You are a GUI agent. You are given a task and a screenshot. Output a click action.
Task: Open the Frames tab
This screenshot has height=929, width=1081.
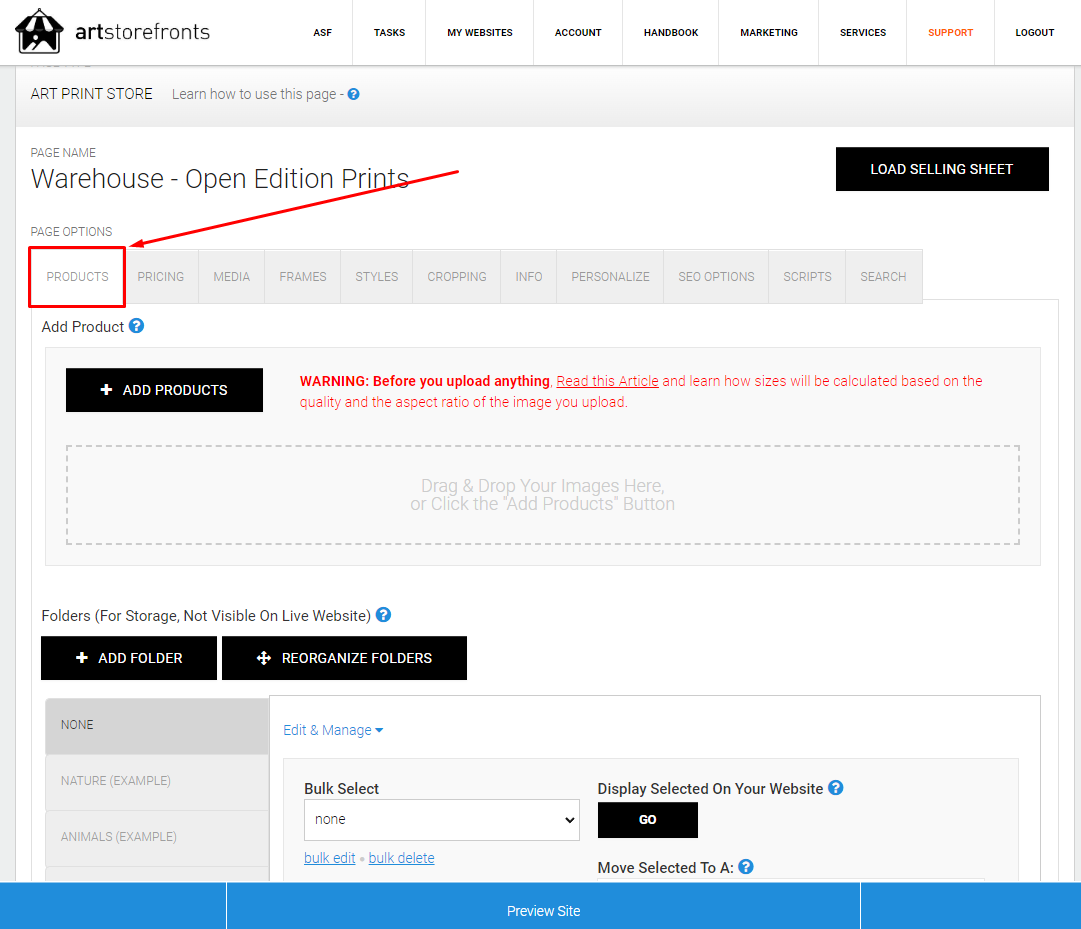[303, 276]
